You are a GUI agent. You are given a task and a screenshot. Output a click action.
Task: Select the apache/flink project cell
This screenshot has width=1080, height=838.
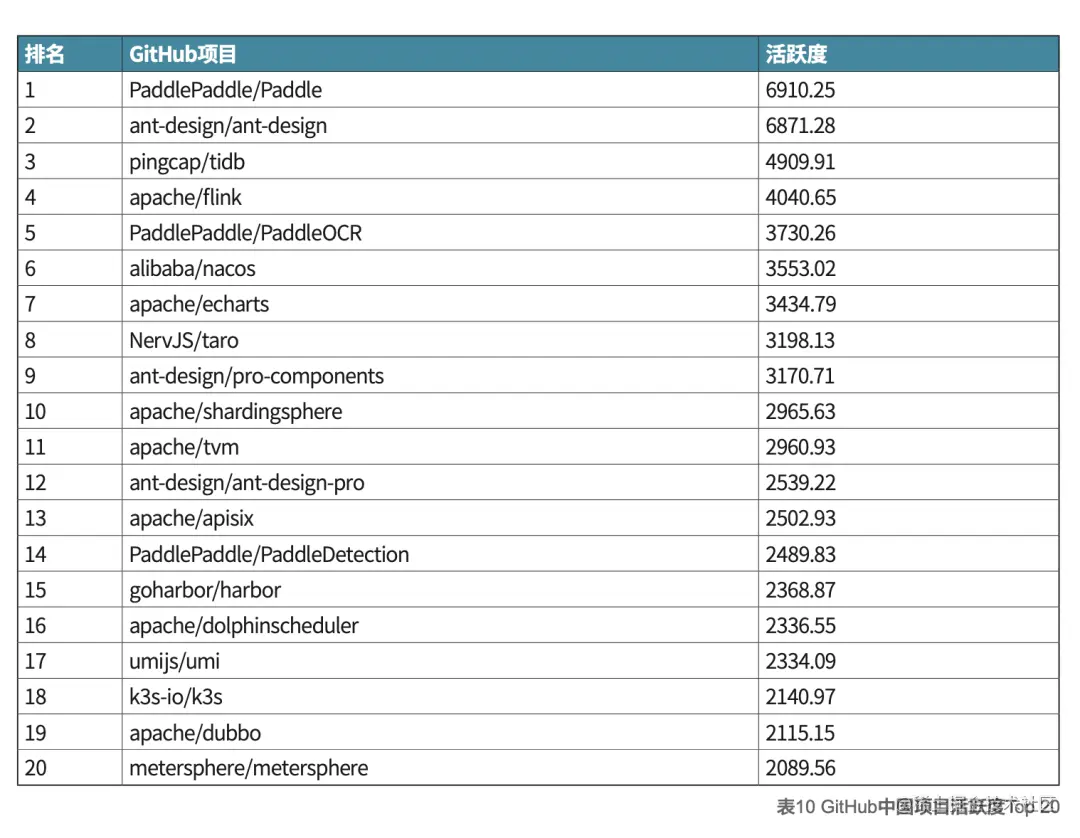tap(440, 197)
